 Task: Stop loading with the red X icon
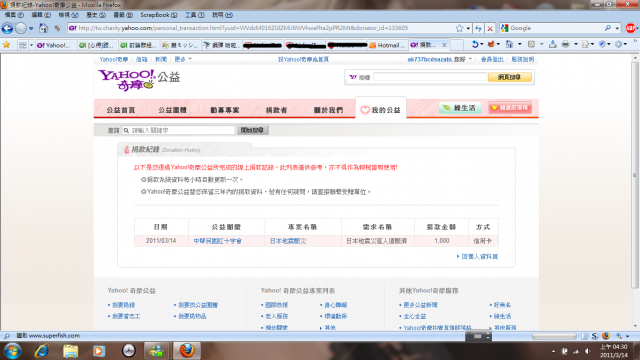[490, 28]
